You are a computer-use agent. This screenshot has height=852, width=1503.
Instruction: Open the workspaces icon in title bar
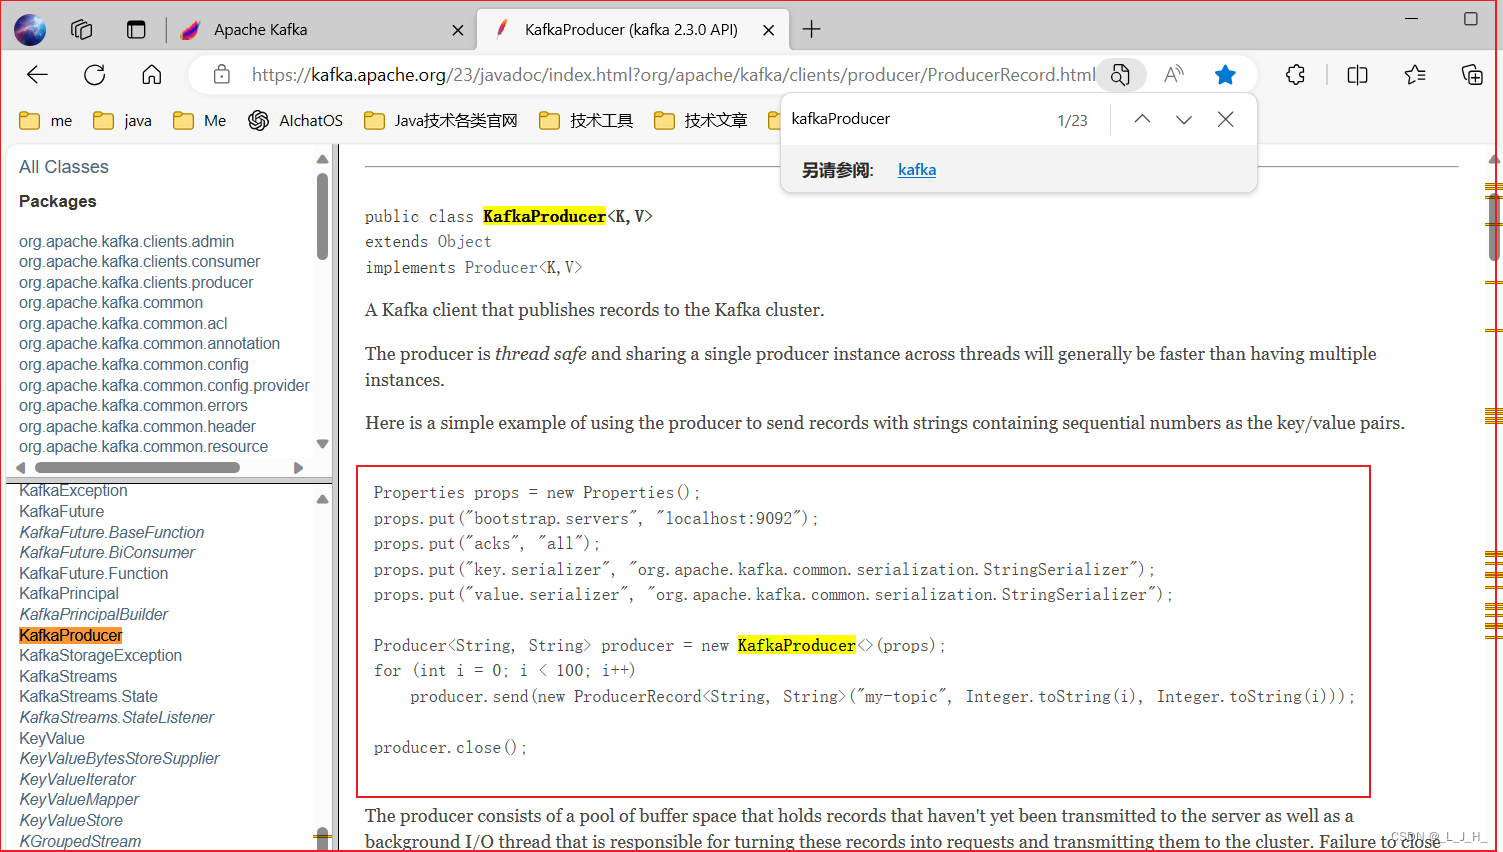tap(81, 30)
